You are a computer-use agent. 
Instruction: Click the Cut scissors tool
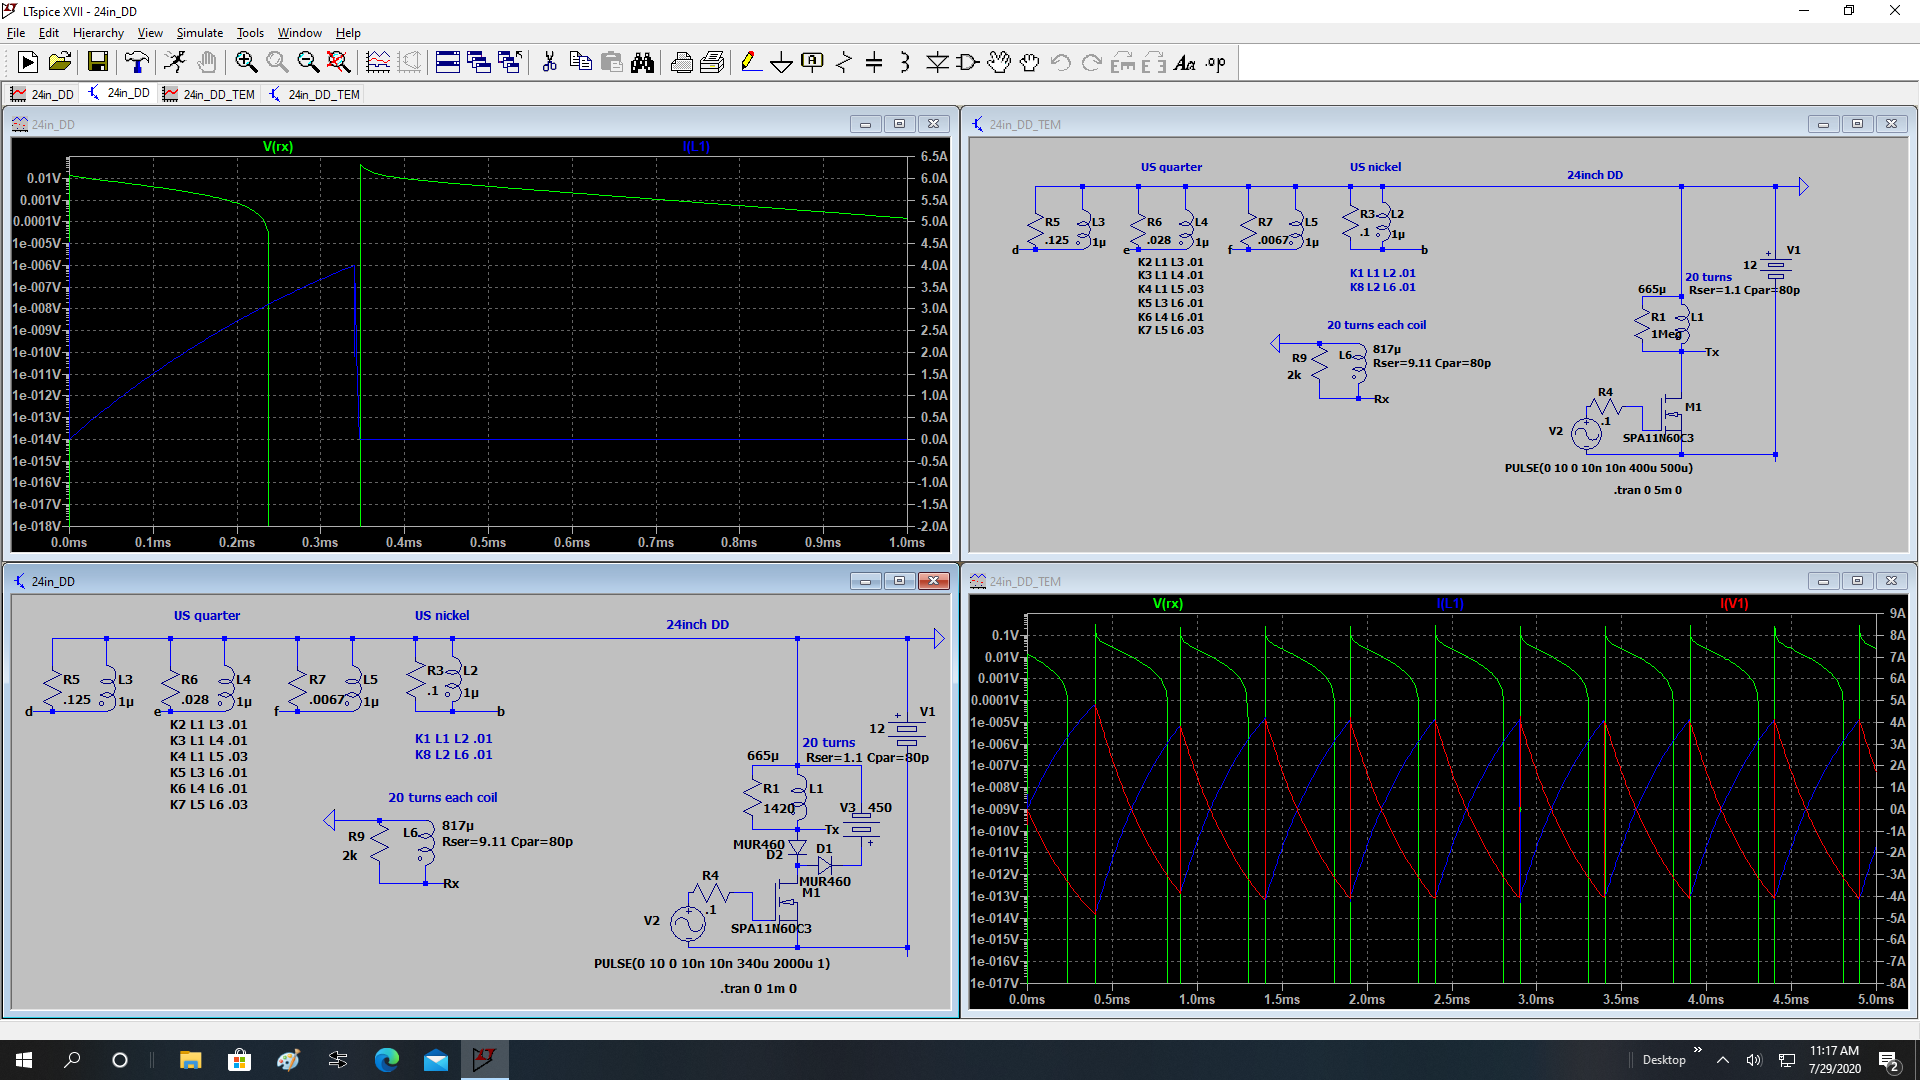click(549, 62)
